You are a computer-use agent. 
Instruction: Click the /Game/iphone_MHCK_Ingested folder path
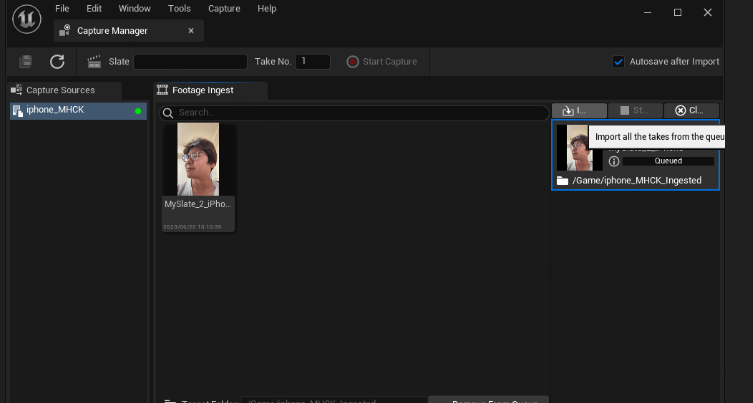click(x=637, y=181)
